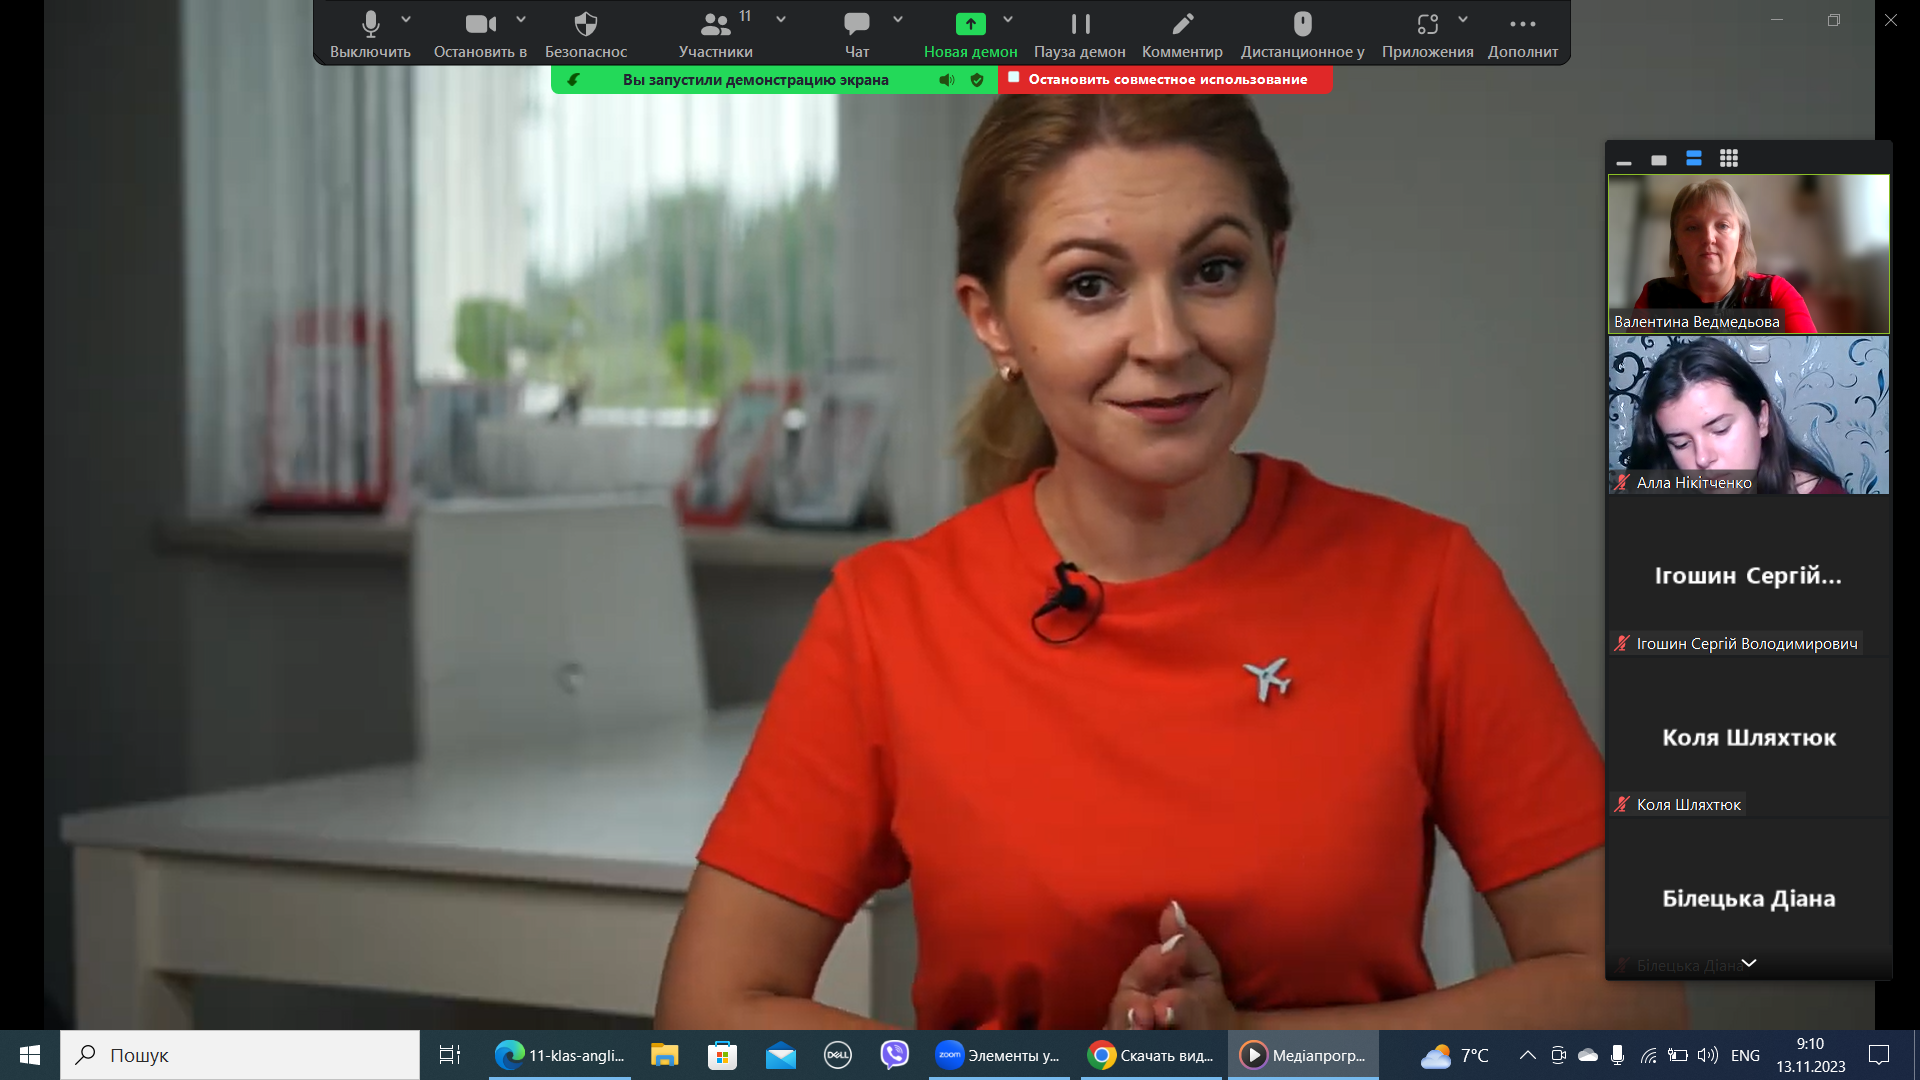
Task: Switch thumbnail panel to grid view
Action: [1729, 158]
